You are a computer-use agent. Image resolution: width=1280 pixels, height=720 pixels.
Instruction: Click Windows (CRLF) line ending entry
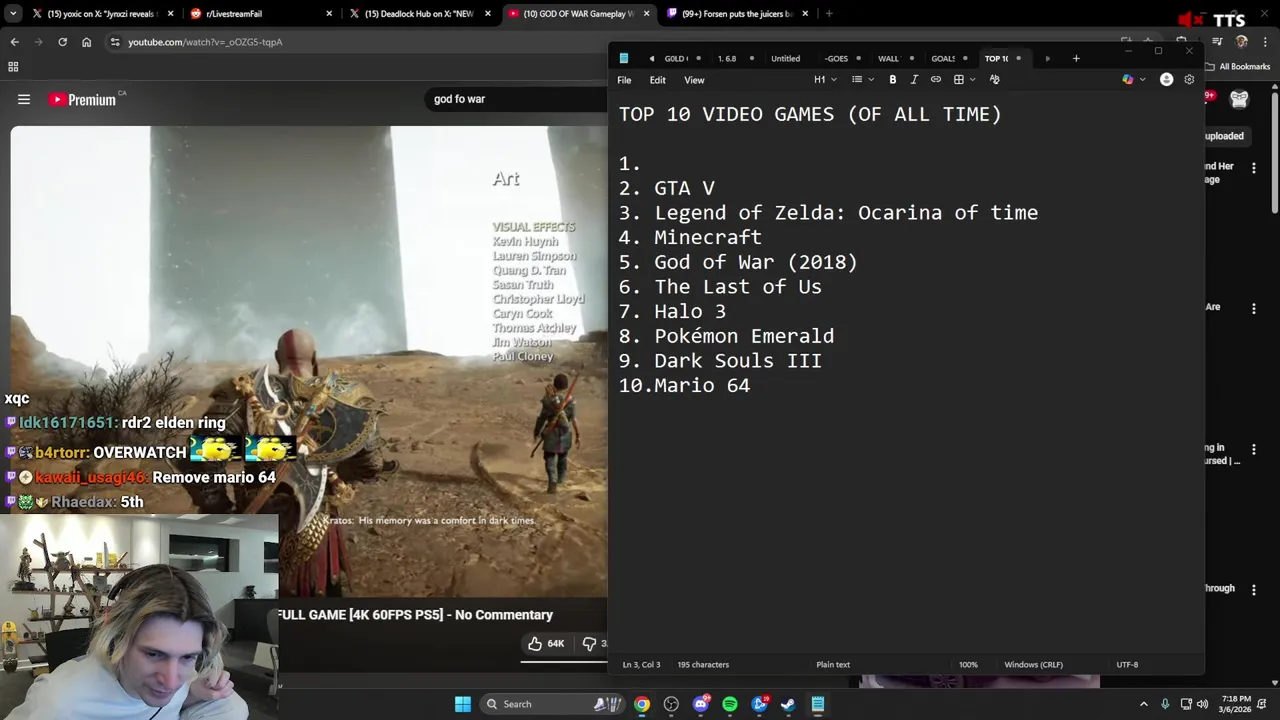1034,665
